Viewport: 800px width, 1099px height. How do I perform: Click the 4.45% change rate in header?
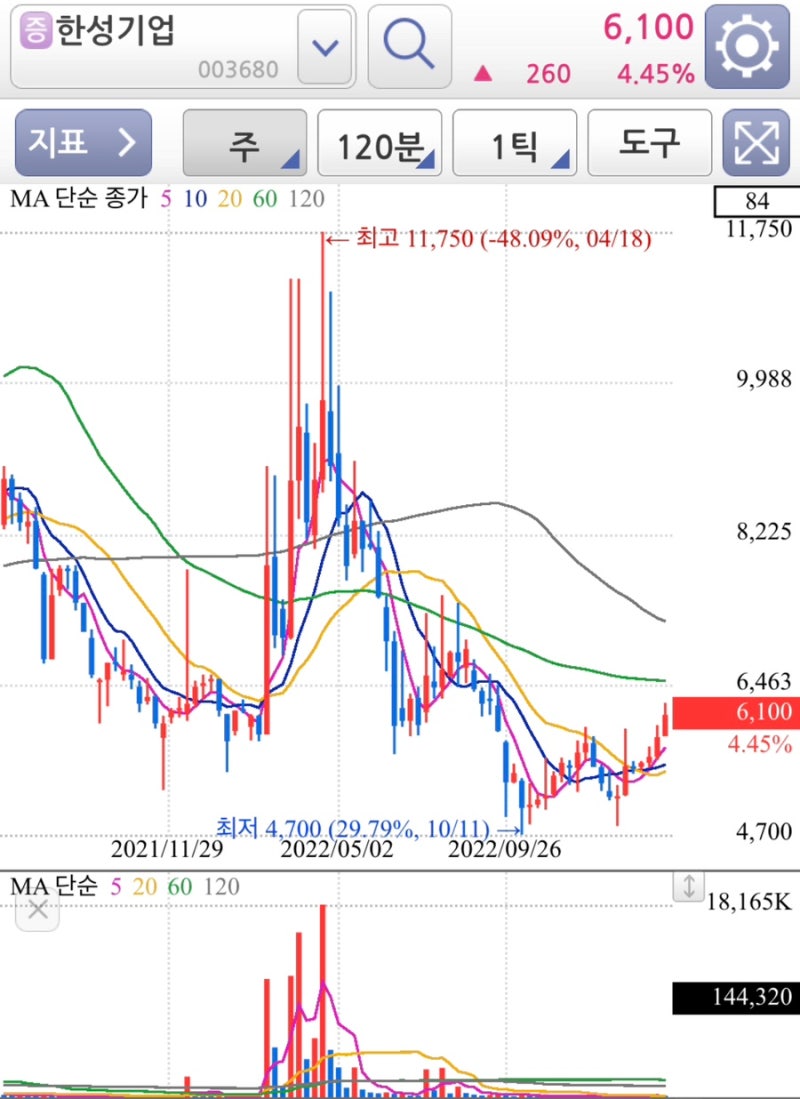coord(656,74)
